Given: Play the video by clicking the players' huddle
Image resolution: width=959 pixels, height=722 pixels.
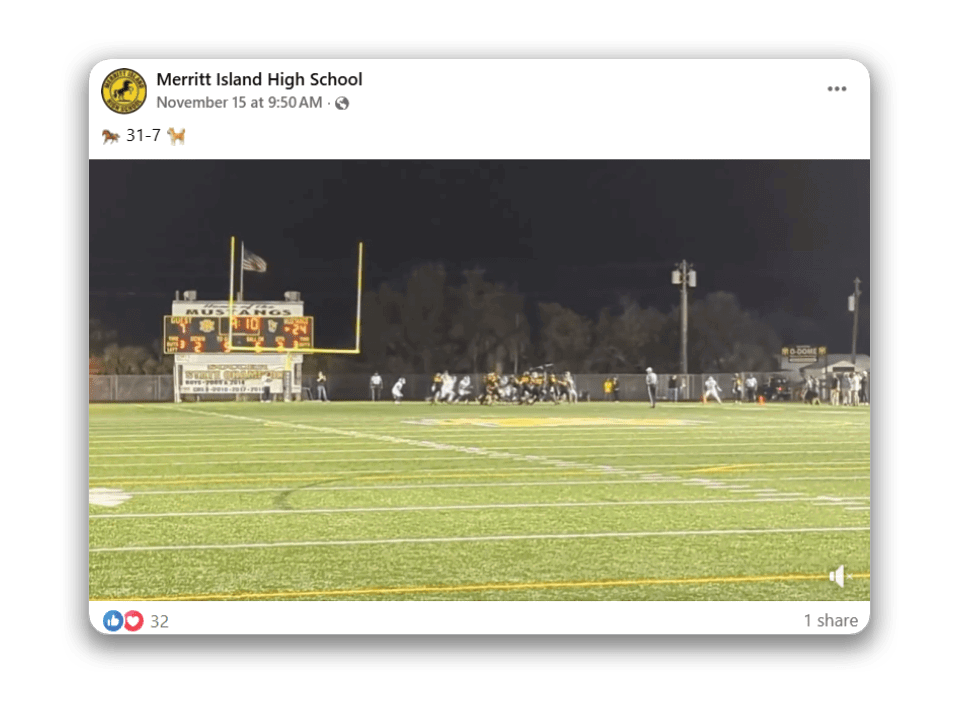Looking at the screenshot, I should coord(503,387).
